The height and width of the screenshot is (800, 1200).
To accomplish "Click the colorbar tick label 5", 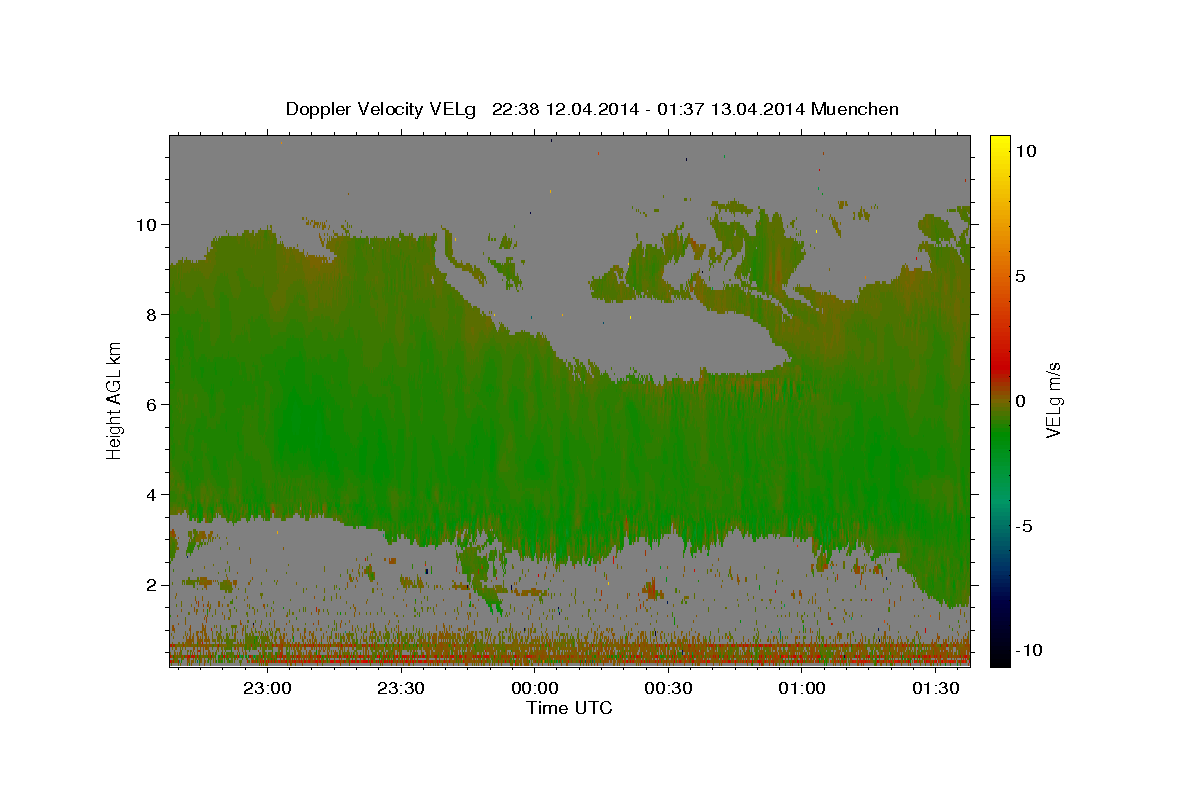I will [1021, 276].
